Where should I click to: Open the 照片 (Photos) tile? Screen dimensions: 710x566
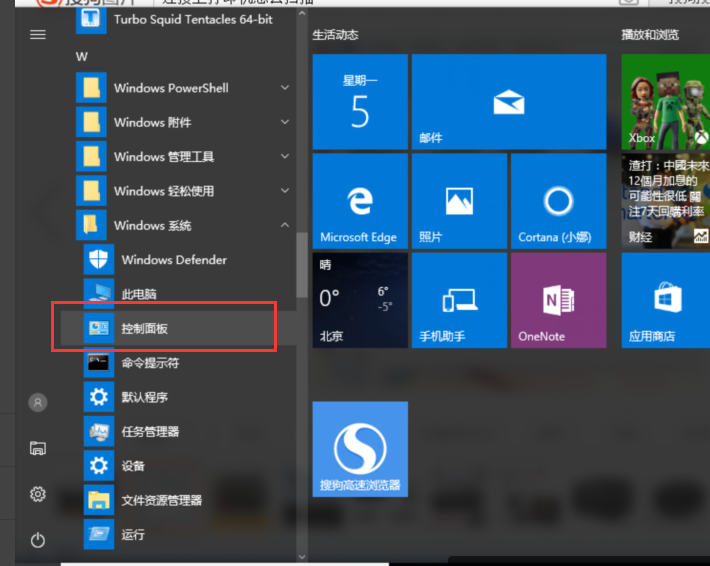[x=459, y=201]
